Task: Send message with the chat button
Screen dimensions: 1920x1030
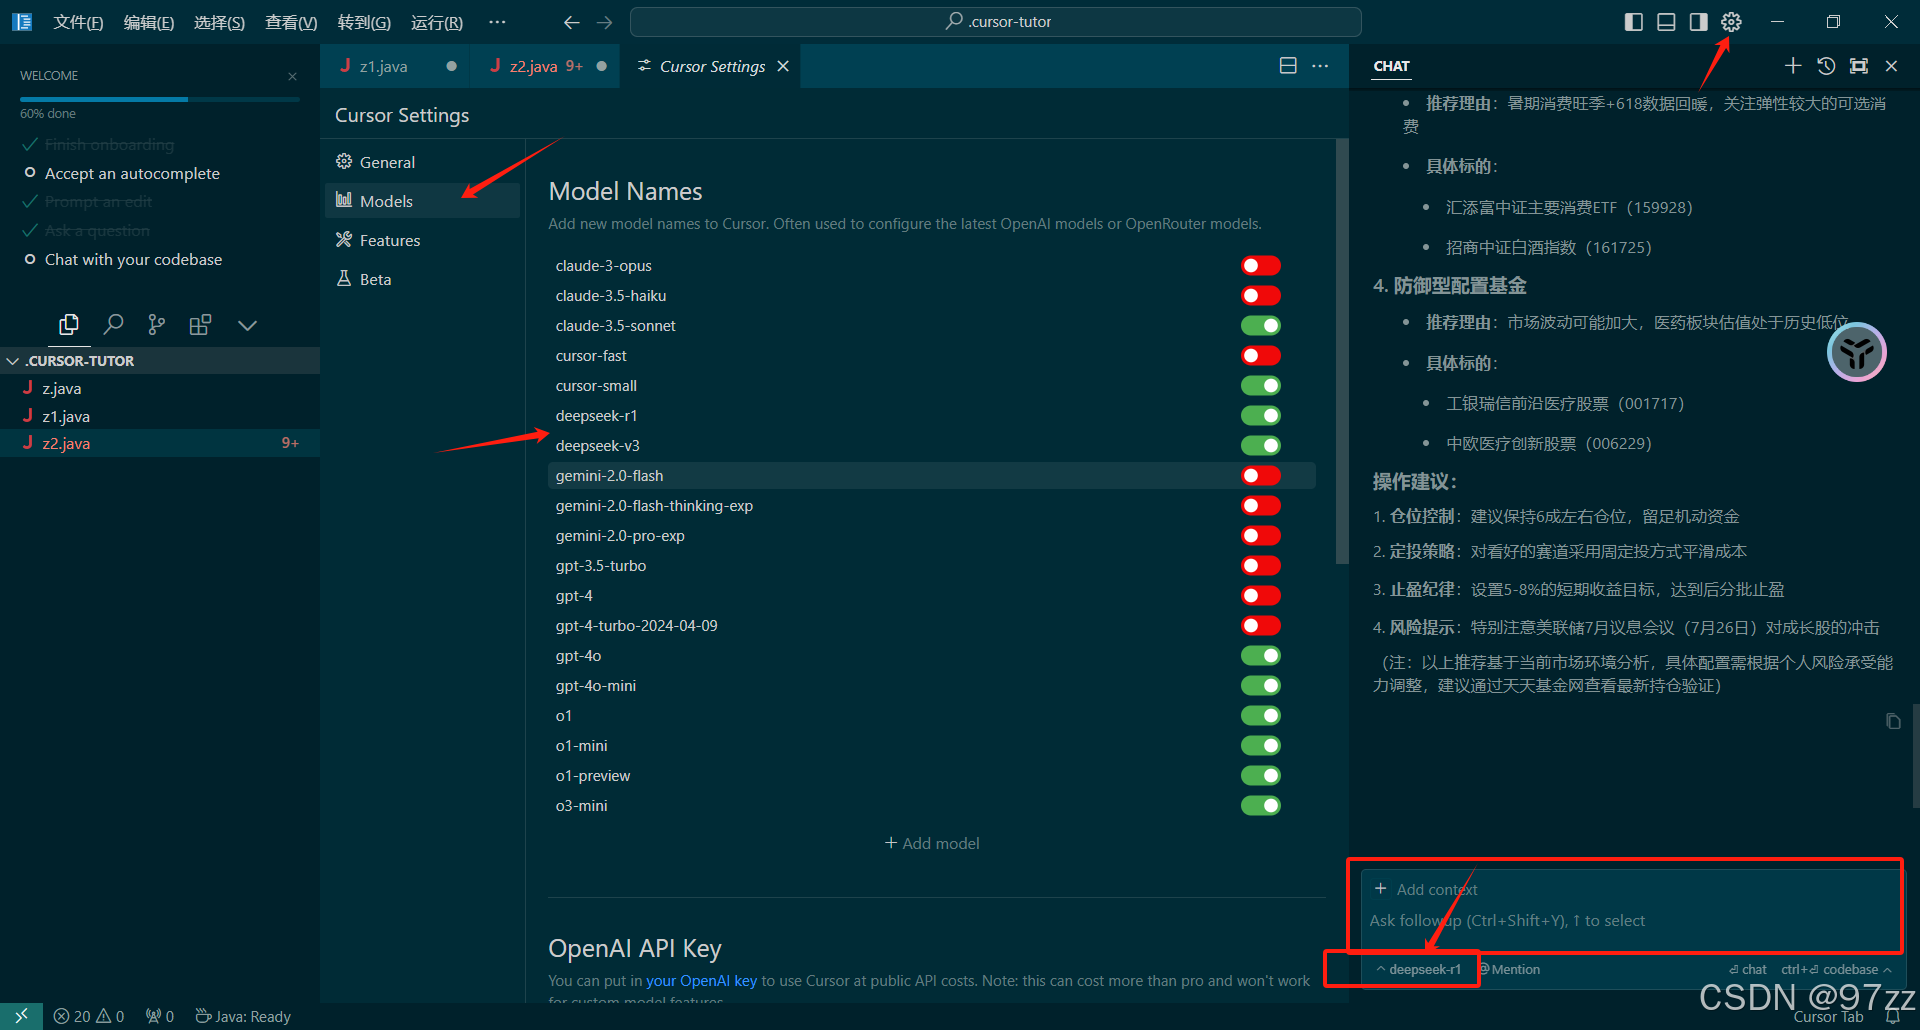Action: pyautogui.click(x=1748, y=969)
